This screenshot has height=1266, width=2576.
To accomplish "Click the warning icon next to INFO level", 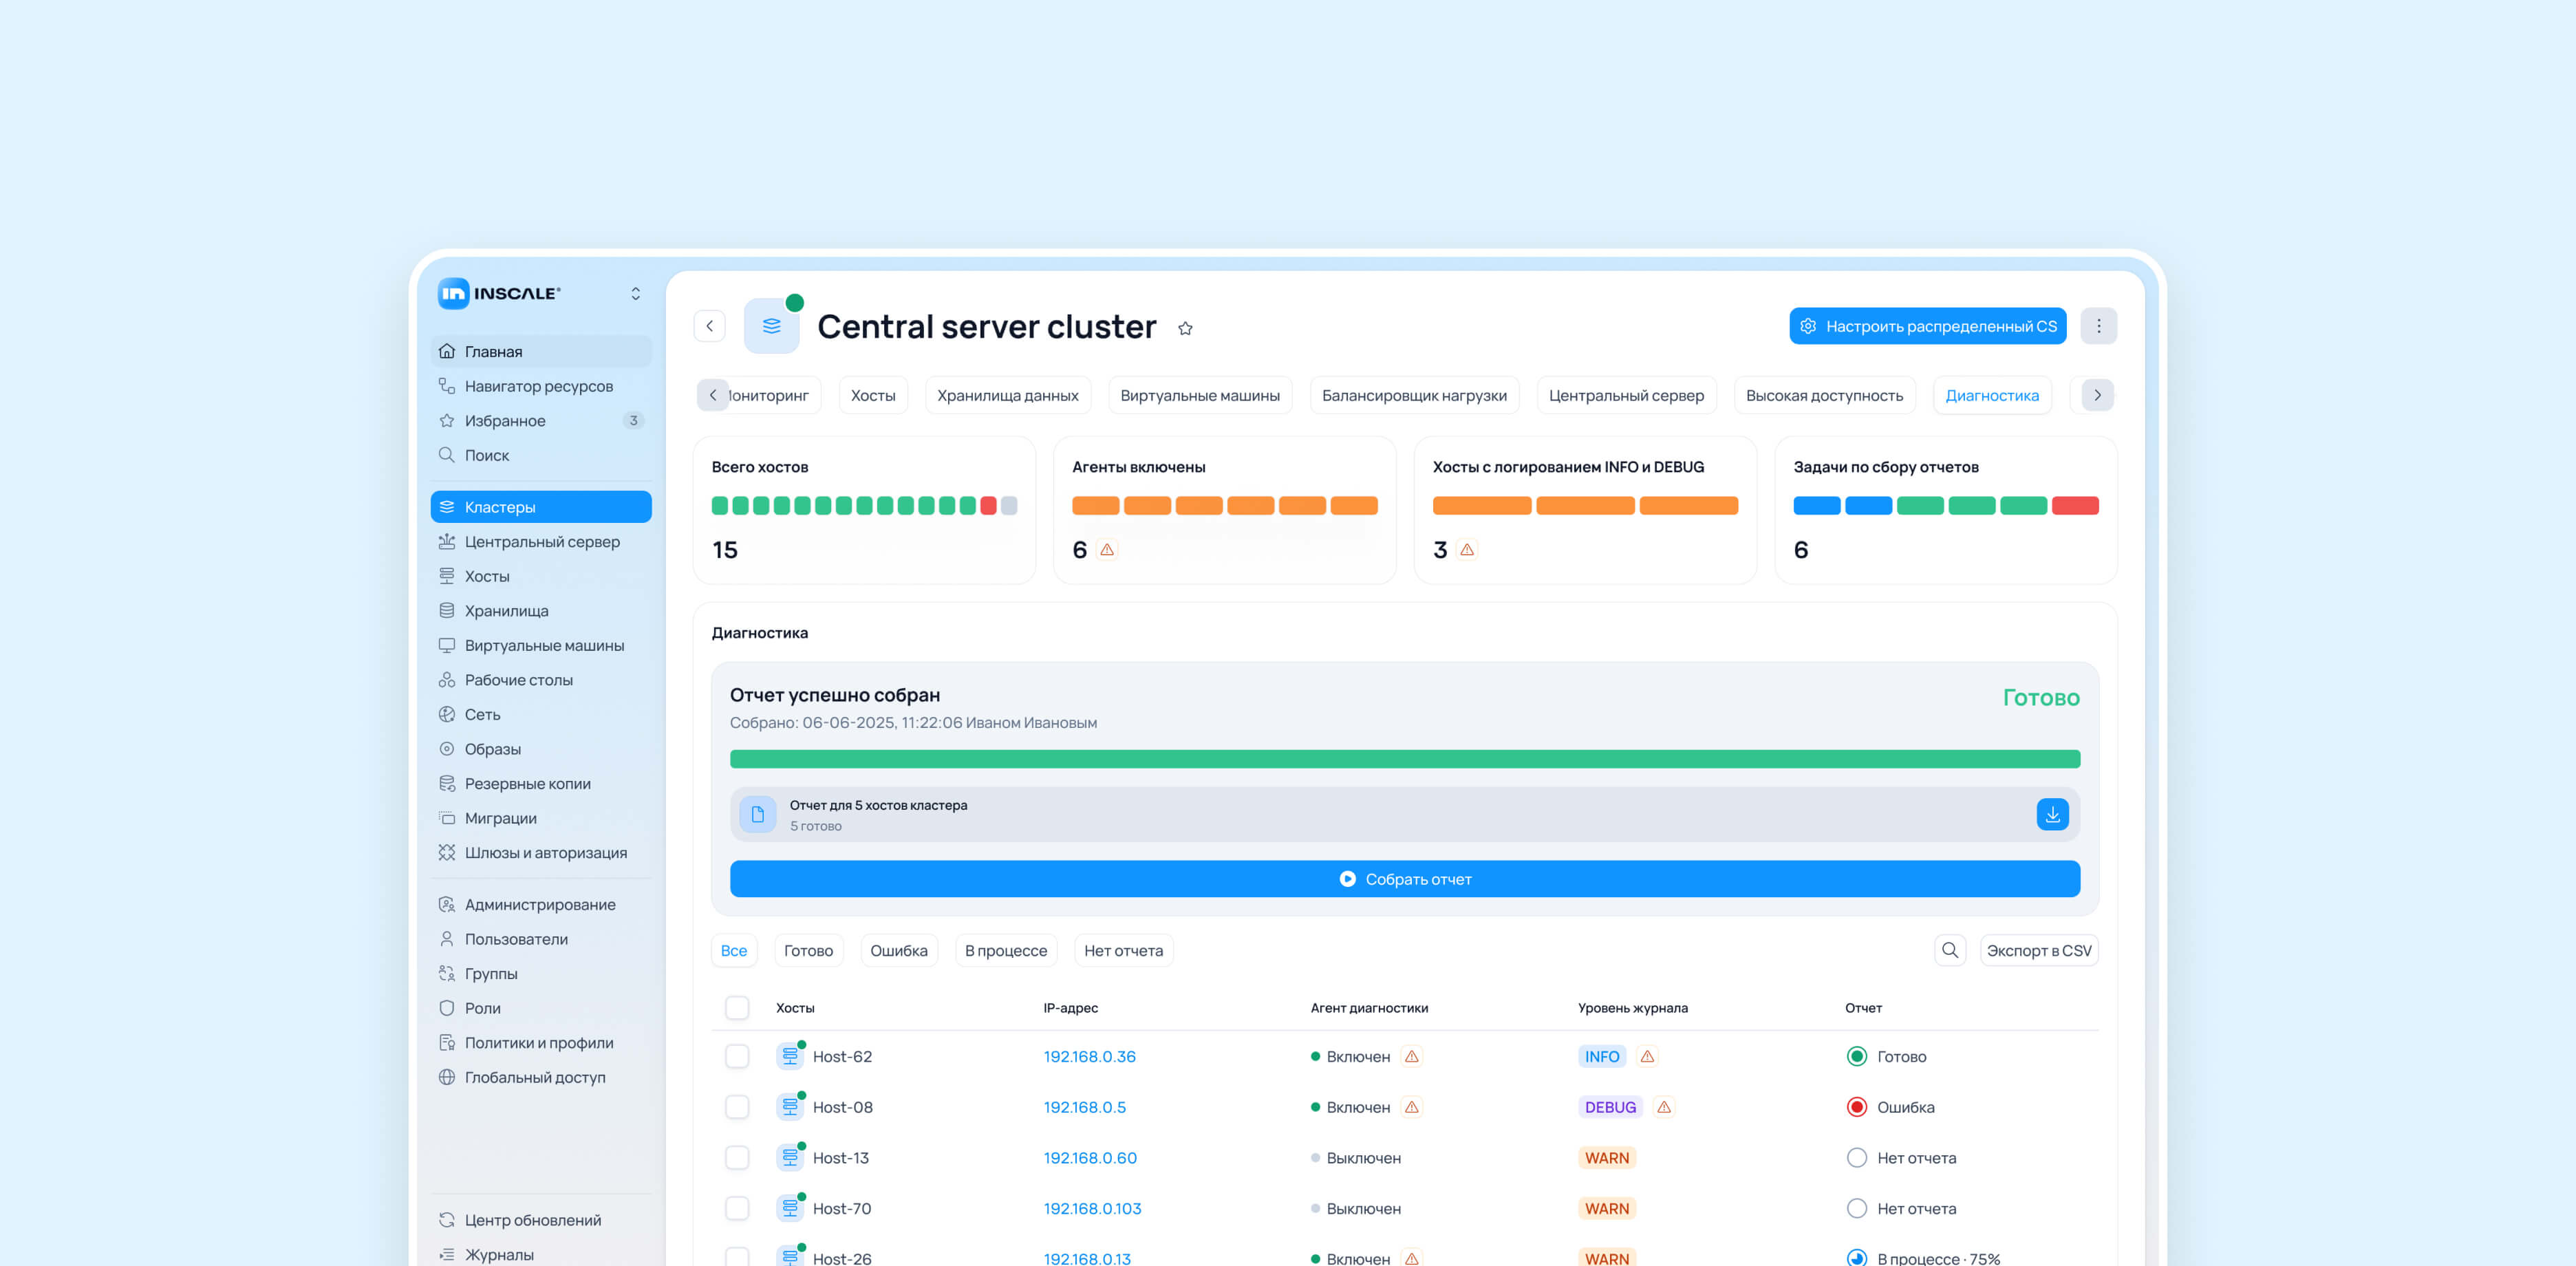I will pos(1647,1056).
